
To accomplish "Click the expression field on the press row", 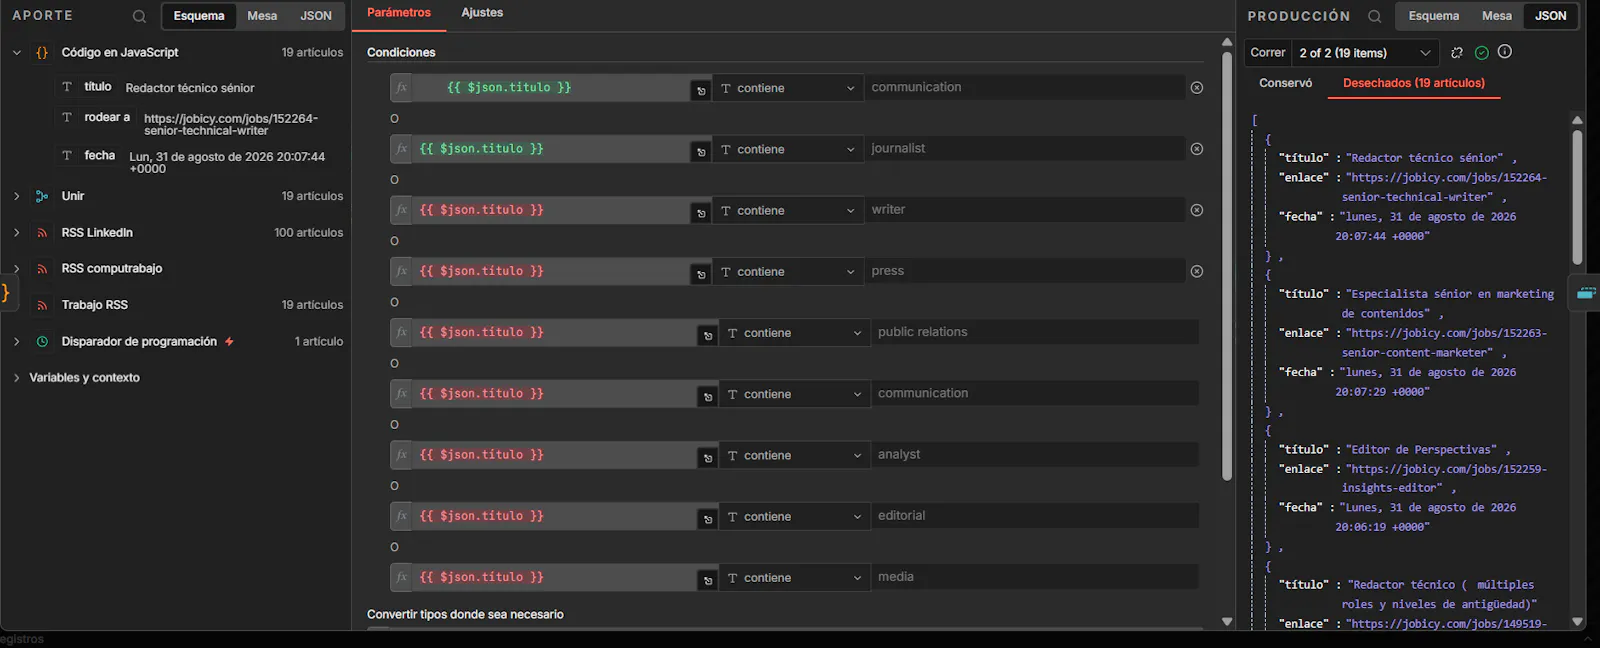I will 550,271.
